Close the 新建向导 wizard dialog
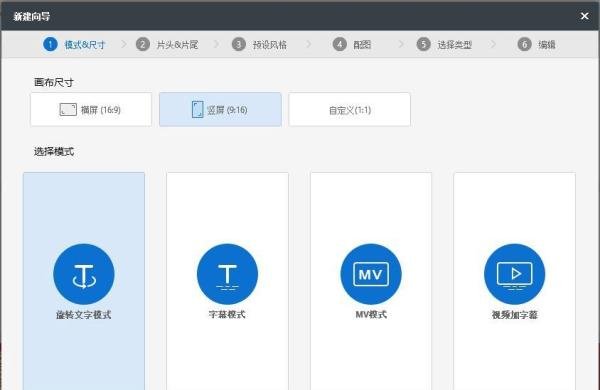This screenshot has height=390, width=600. (x=584, y=16)
